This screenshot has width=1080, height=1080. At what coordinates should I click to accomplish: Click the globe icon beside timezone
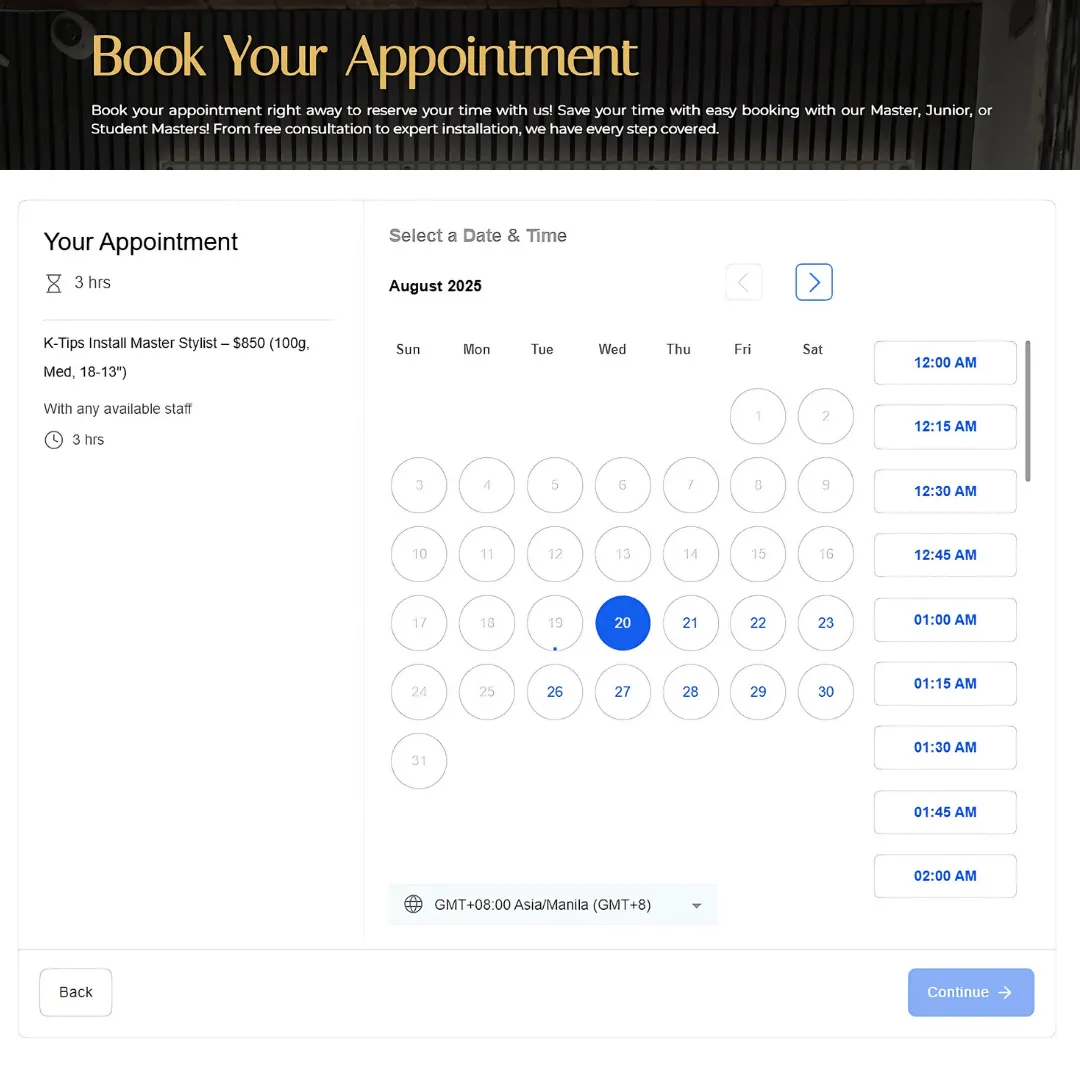(x=413, y=904)
